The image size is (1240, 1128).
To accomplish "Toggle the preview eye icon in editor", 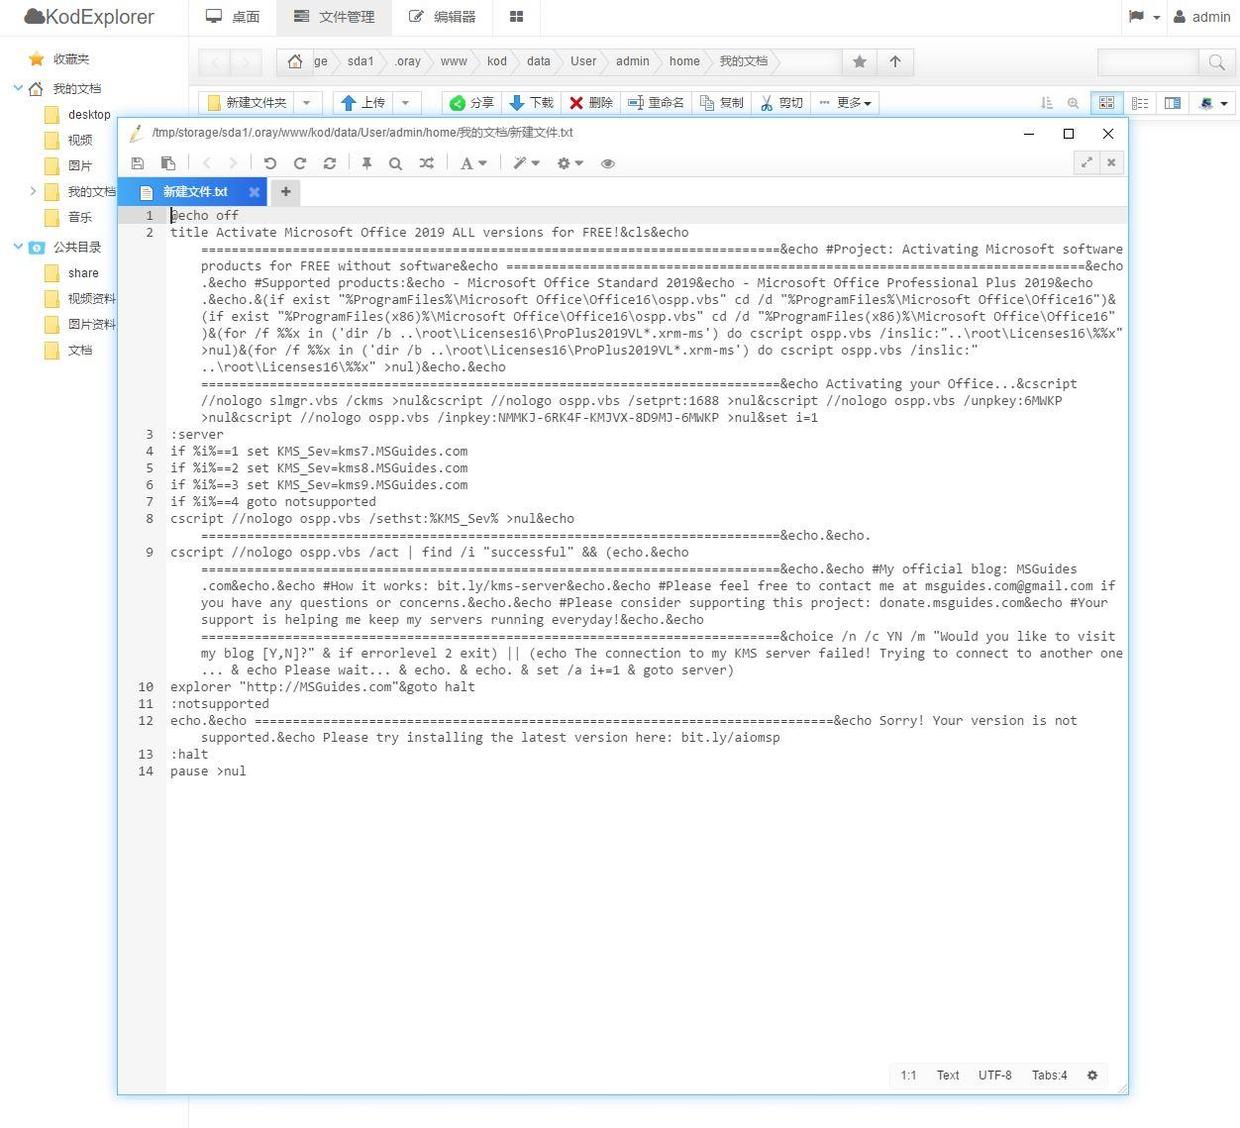I will [608, 163].
